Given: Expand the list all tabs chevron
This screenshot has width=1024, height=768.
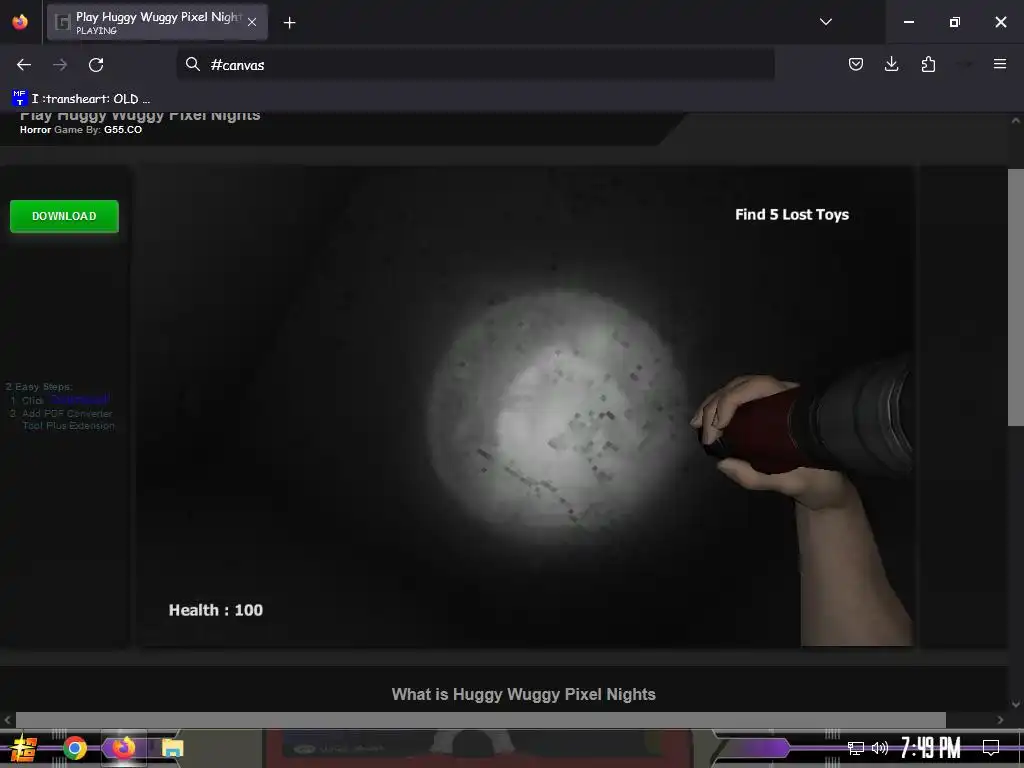Looking at the screenshot, I should (x=825, y=22).
